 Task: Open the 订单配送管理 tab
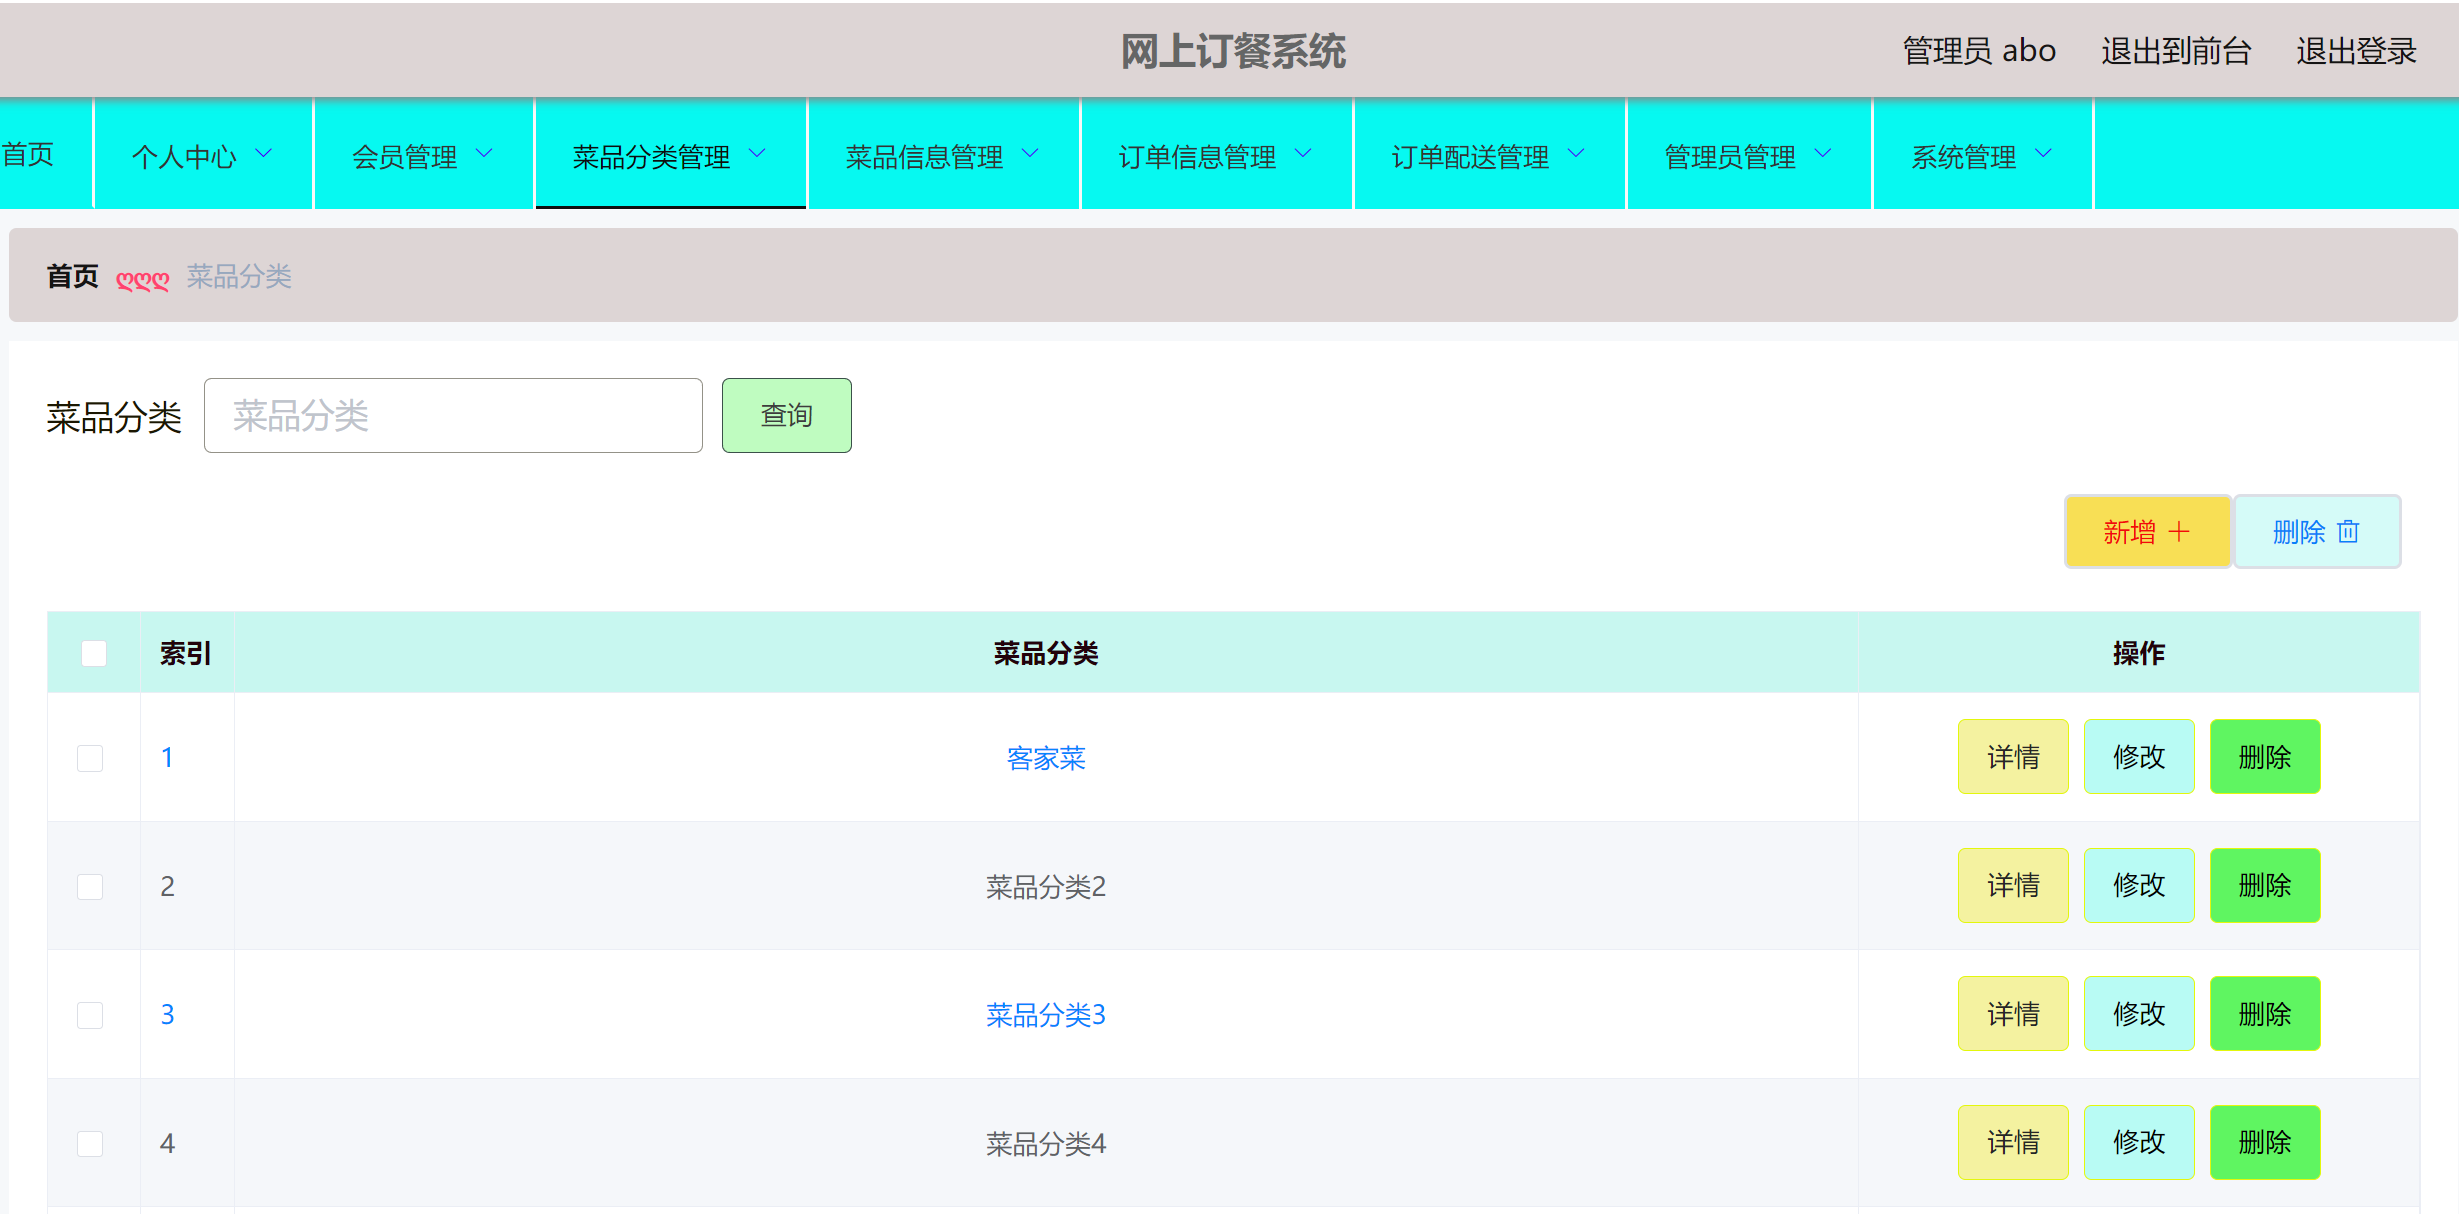pos(1489,155)
